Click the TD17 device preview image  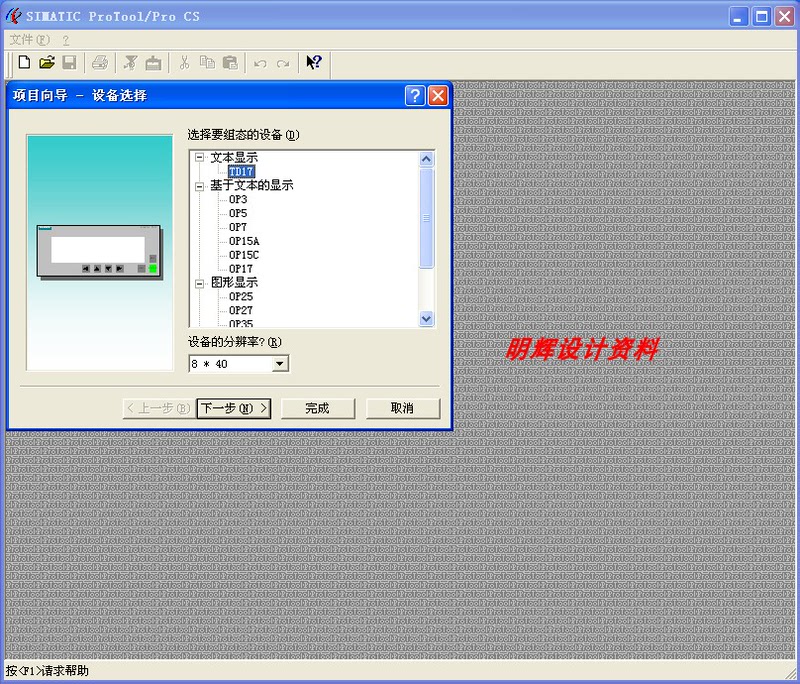[99, 252]
